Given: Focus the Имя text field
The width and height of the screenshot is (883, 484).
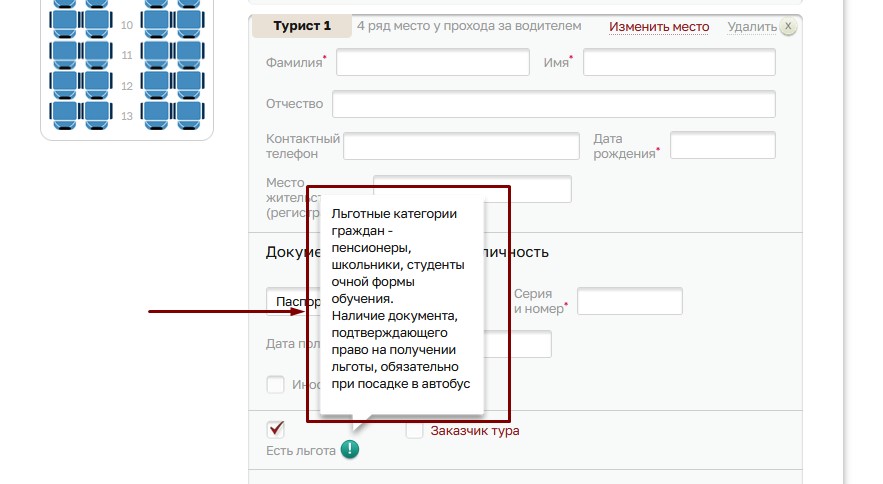Looking at the screenshot, I should click(679, 63).
